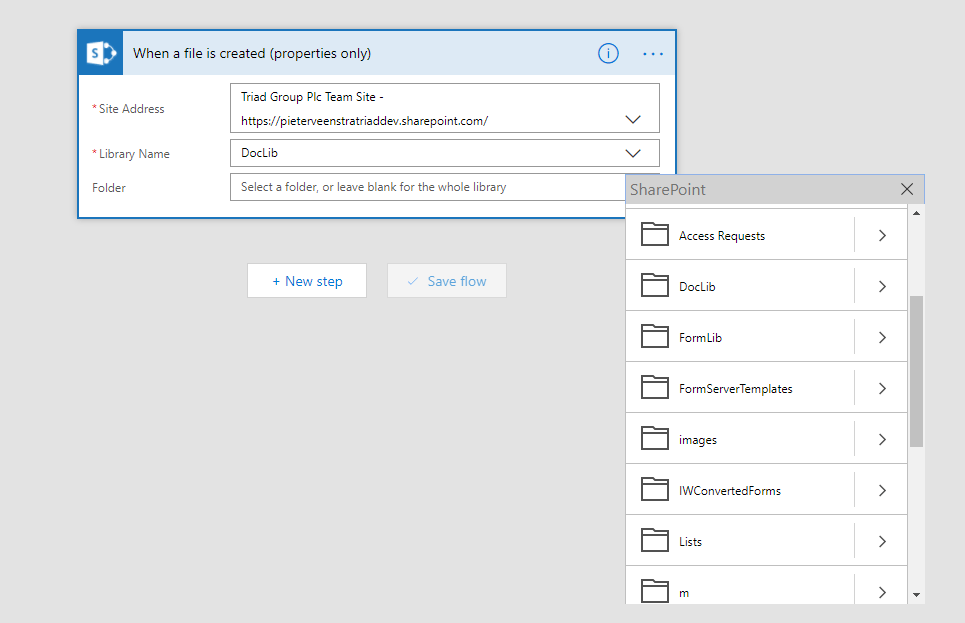Click the picker scrollbar thumb

(916, 371)
